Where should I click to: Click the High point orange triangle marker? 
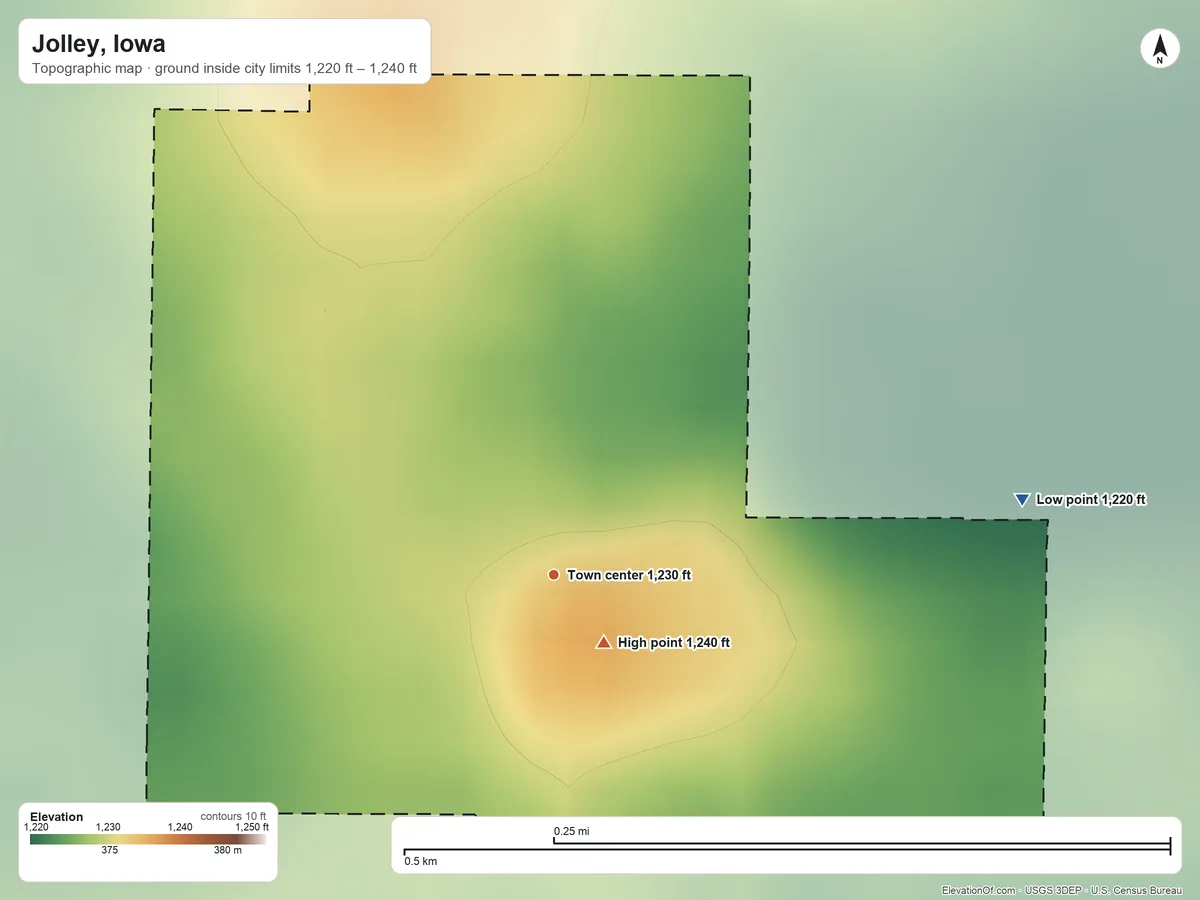pos(603,642)
